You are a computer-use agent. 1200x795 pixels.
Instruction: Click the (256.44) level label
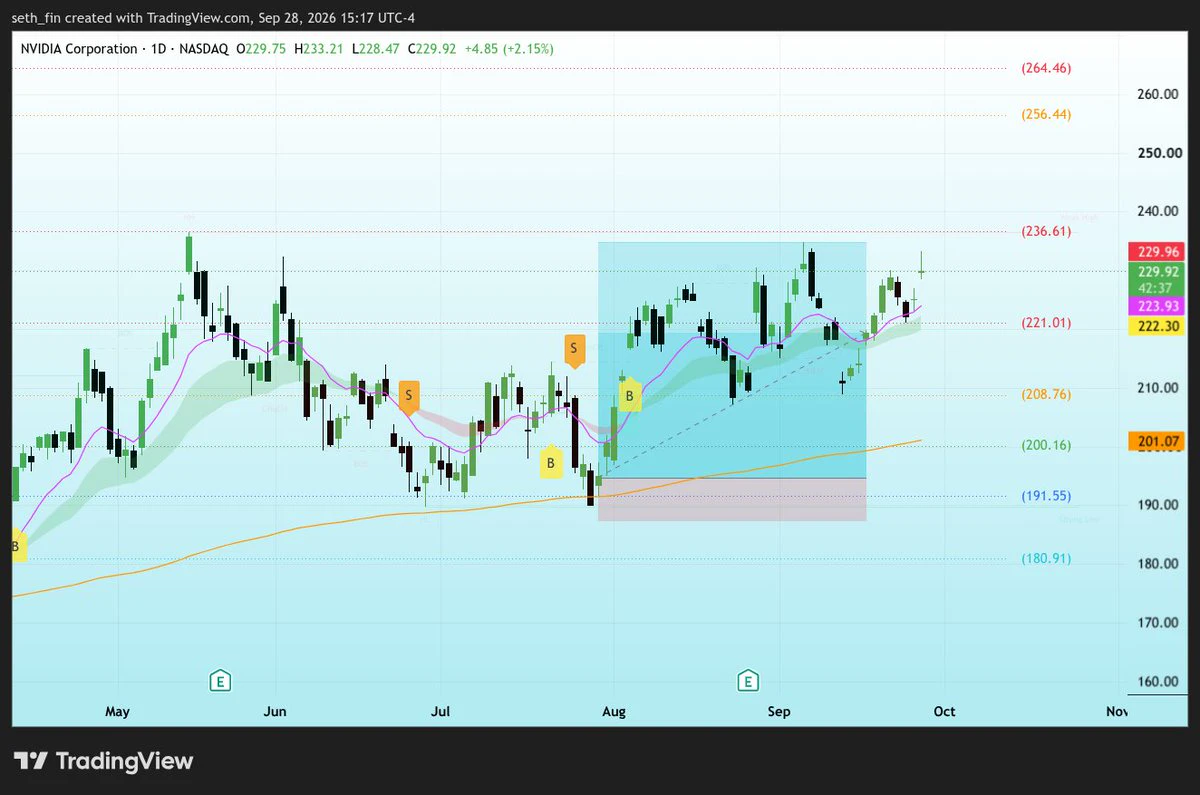coord(1046,115)
